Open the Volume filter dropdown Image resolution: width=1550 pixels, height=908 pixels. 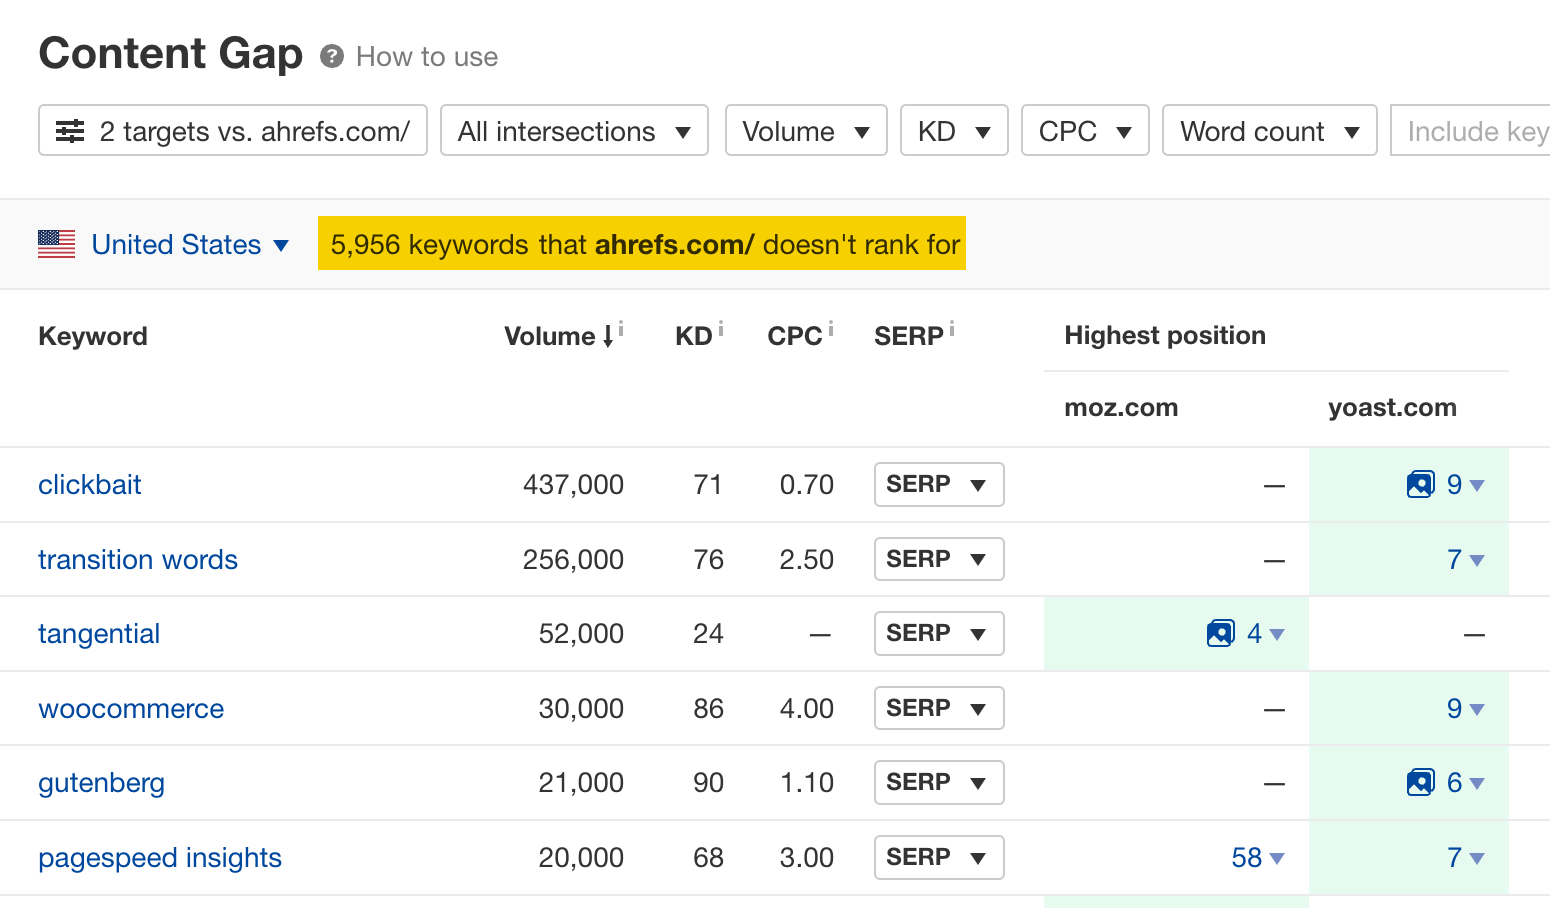806,130
